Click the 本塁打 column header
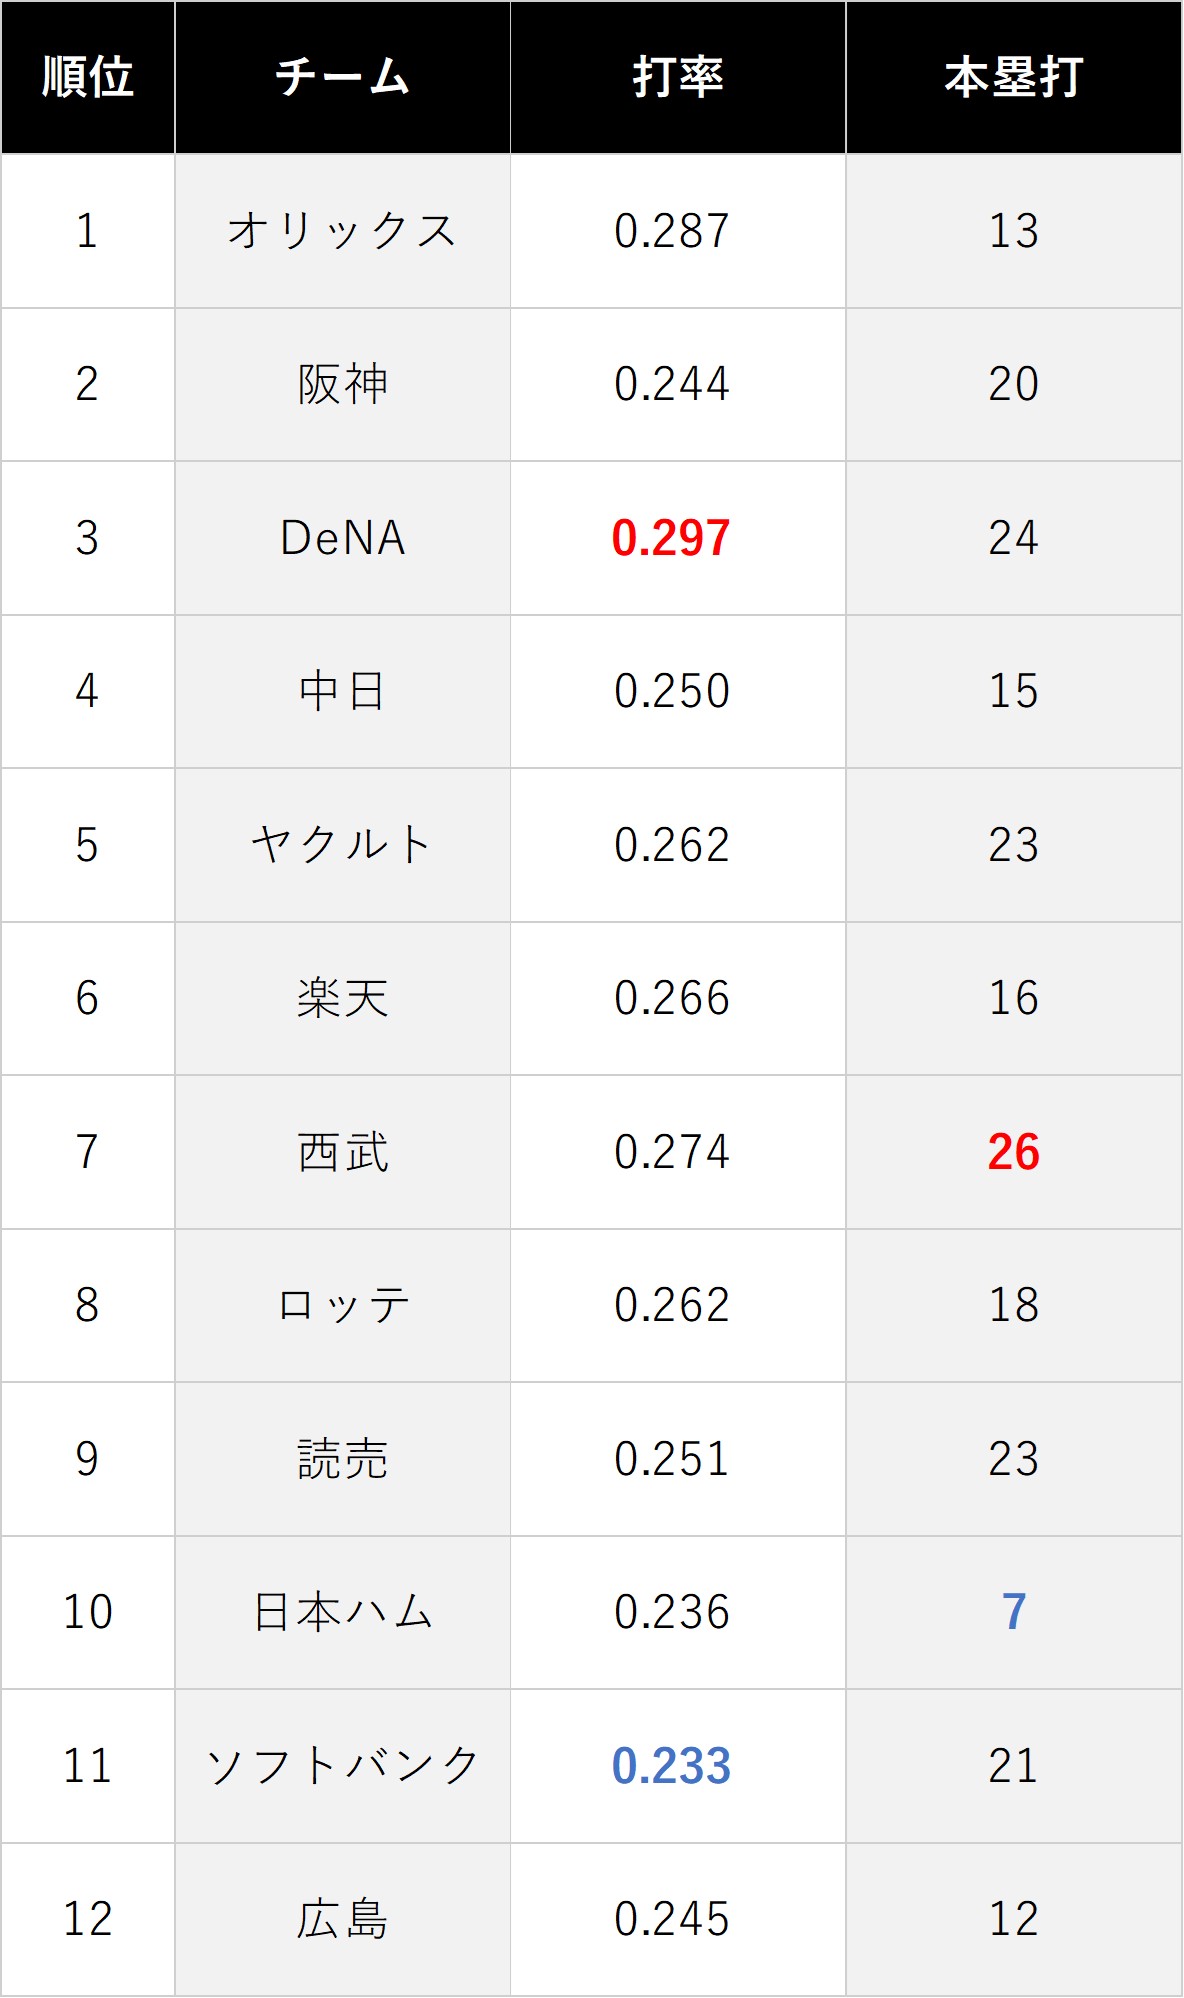The width and height of the screenshot is (1184, 1998). pos(1013,77)
